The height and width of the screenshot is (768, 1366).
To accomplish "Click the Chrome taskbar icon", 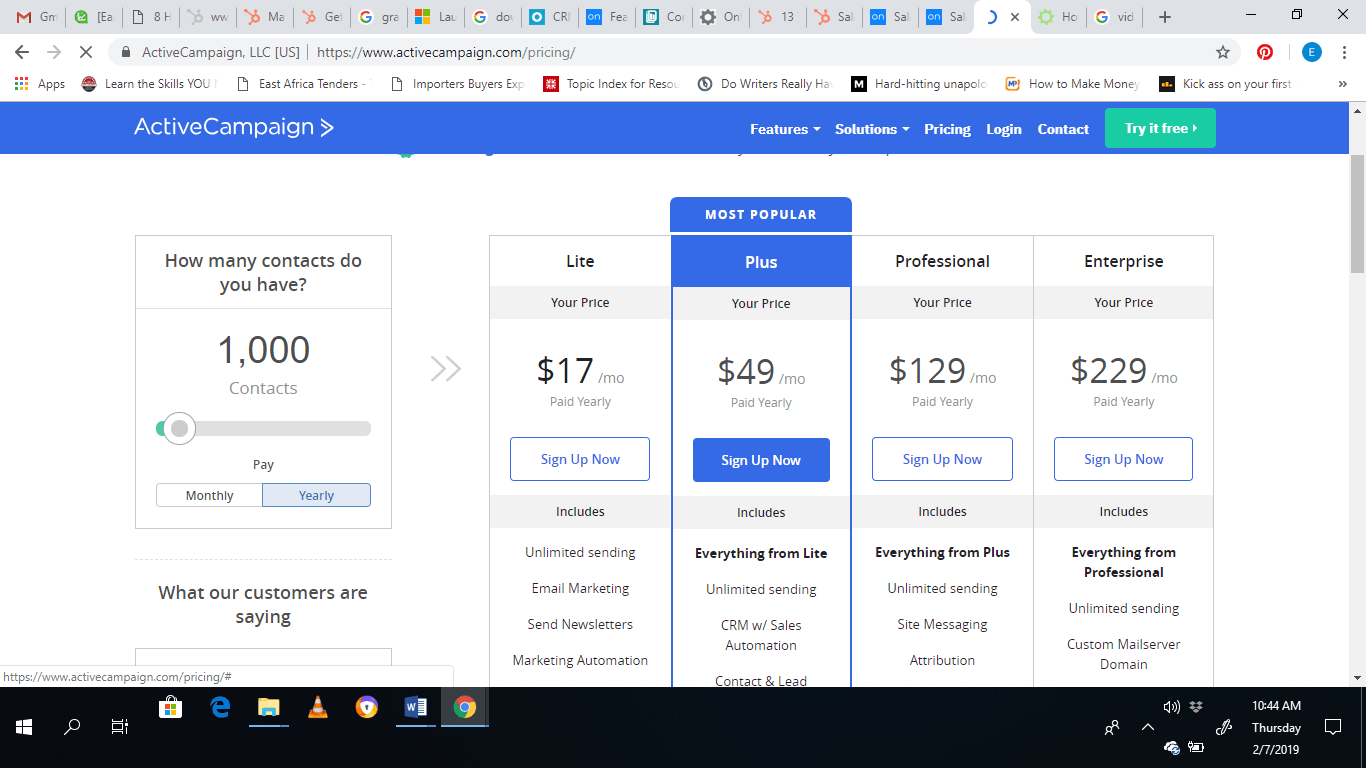I will point(464,707).
